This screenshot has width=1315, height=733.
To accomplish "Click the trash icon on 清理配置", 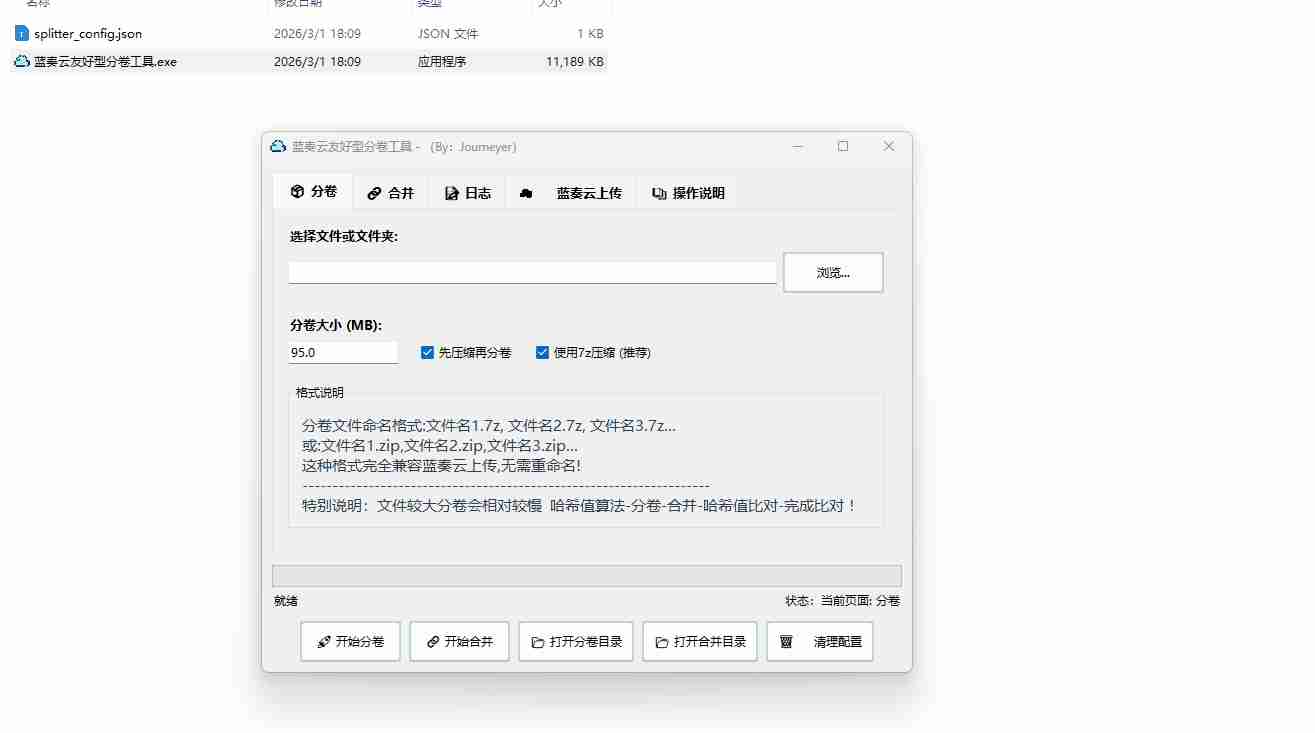I will pos(786,642).
